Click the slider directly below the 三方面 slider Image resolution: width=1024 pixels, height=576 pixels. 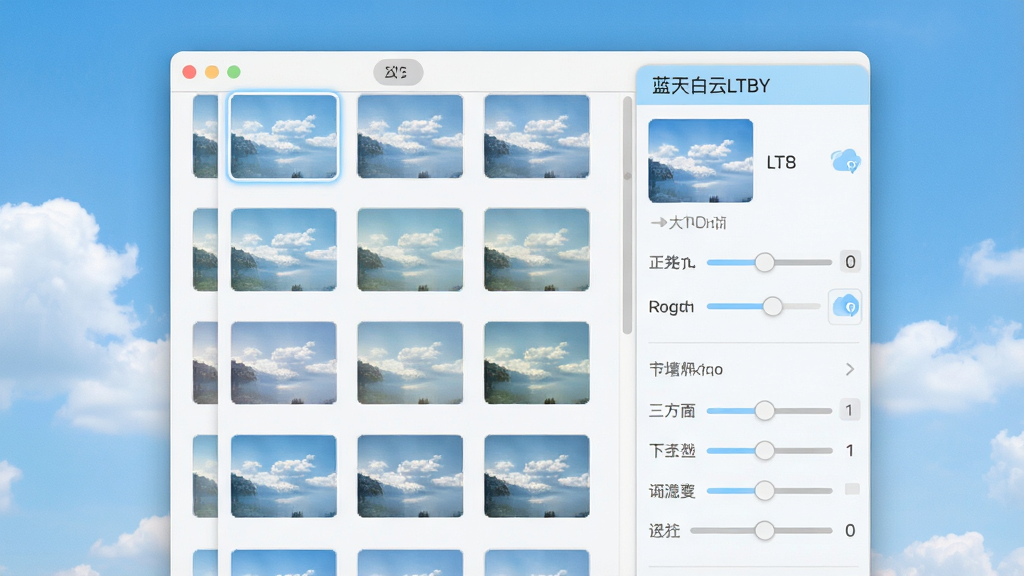[769, 451]
